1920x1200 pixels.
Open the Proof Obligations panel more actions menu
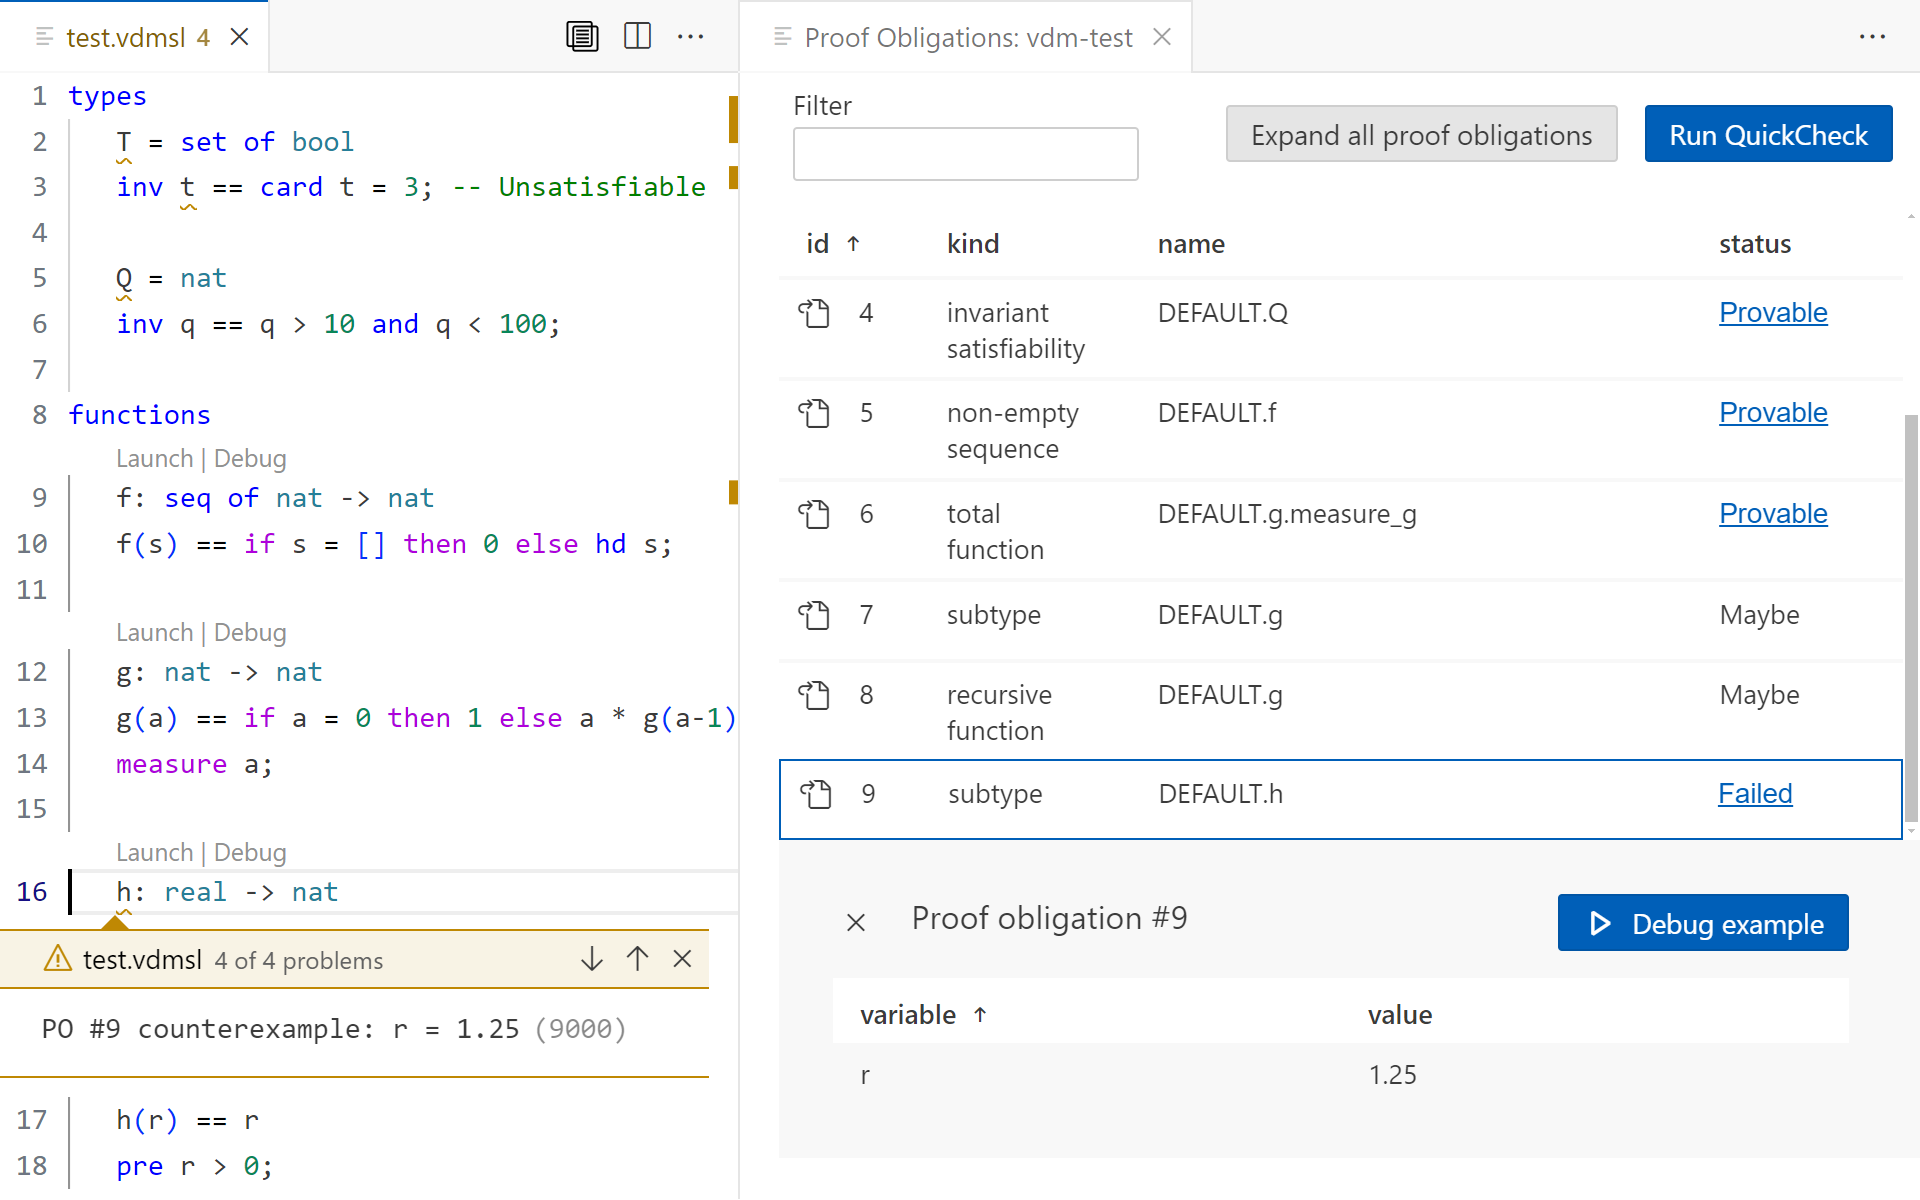[1872, 37]
